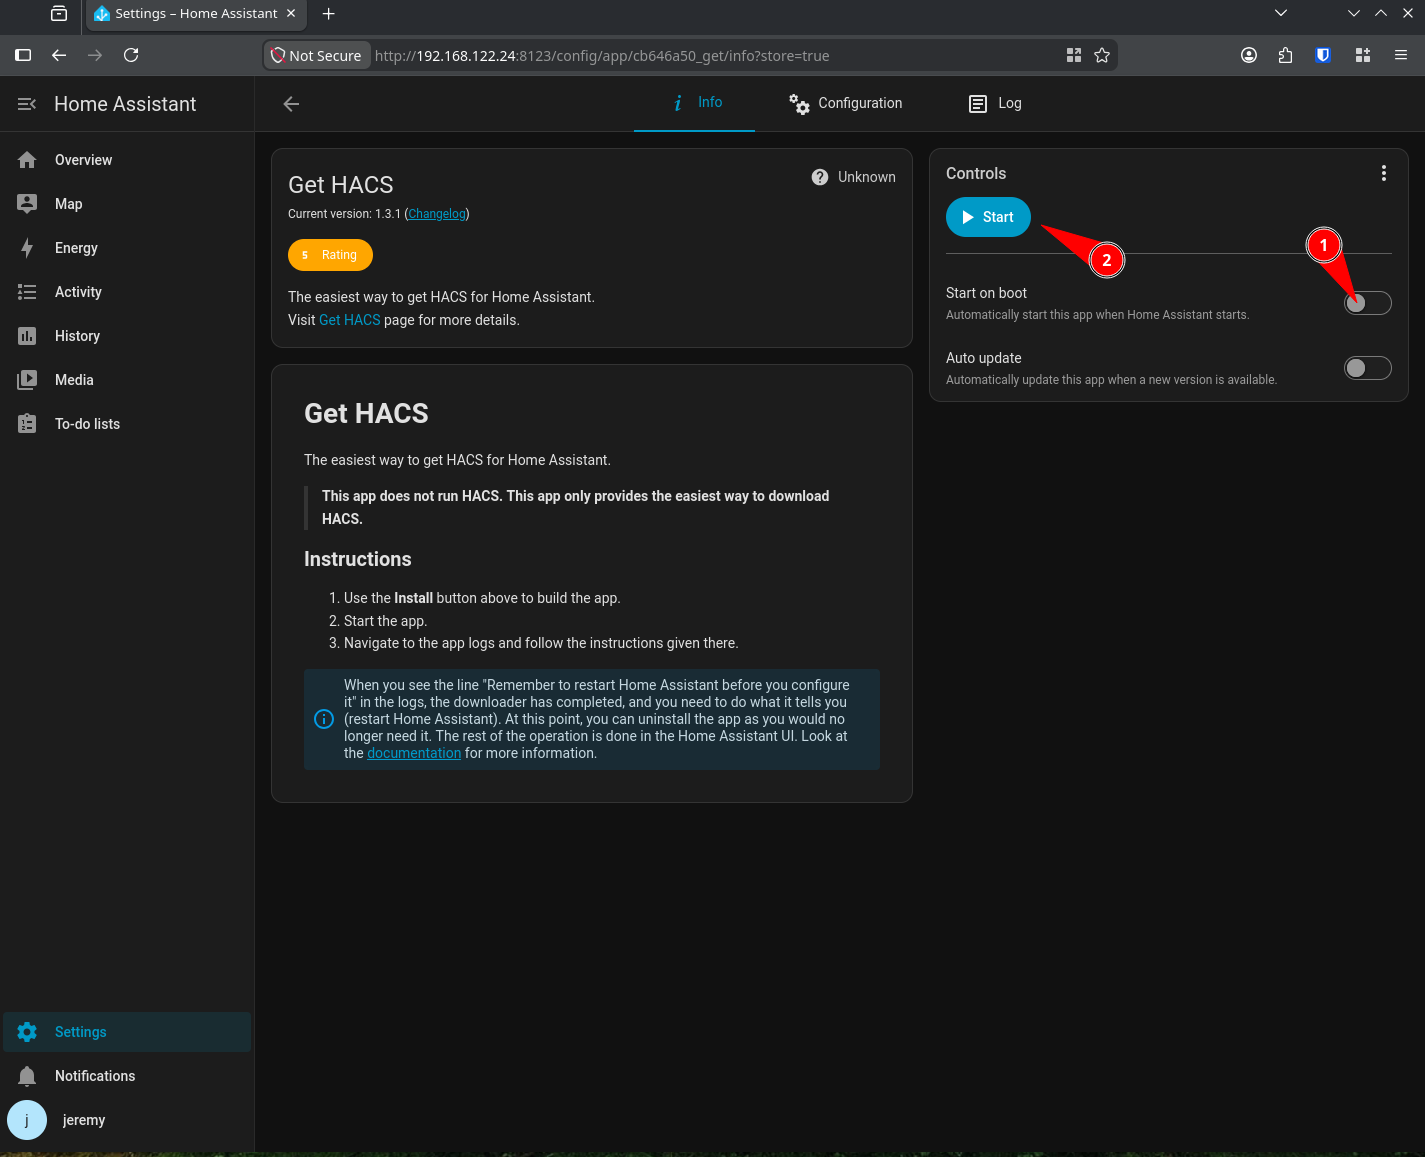
Task: Open the documentation link
Action: pyautogui.click(x=414, y=753)
